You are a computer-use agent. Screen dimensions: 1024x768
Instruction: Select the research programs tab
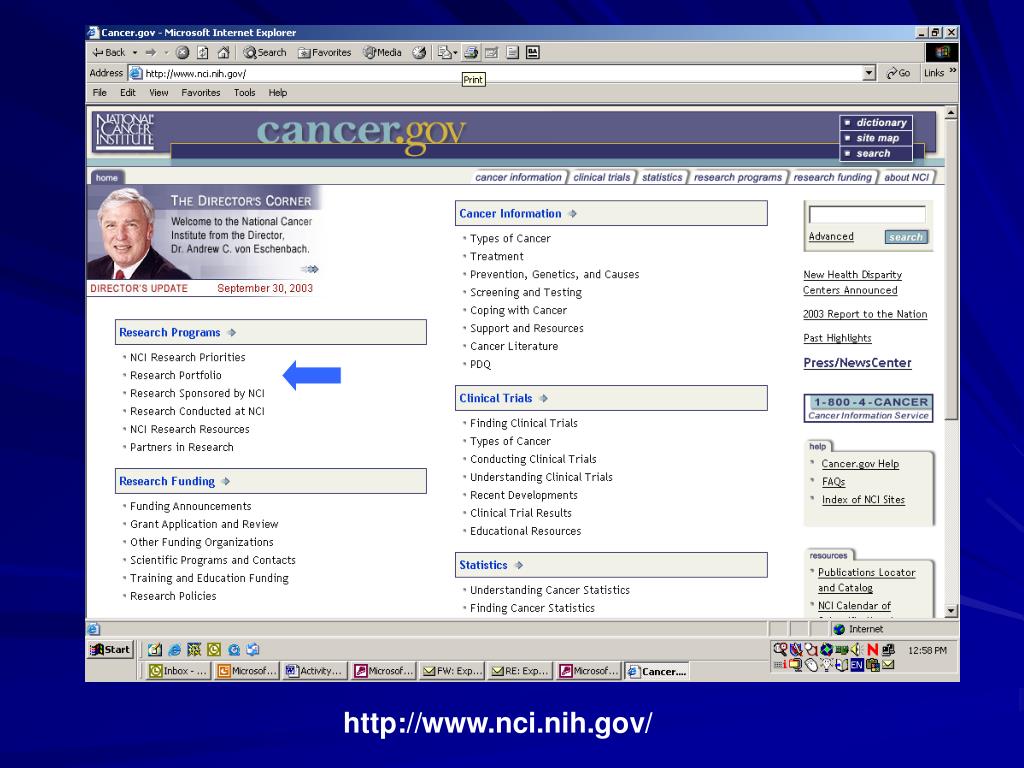coord(737,177)
